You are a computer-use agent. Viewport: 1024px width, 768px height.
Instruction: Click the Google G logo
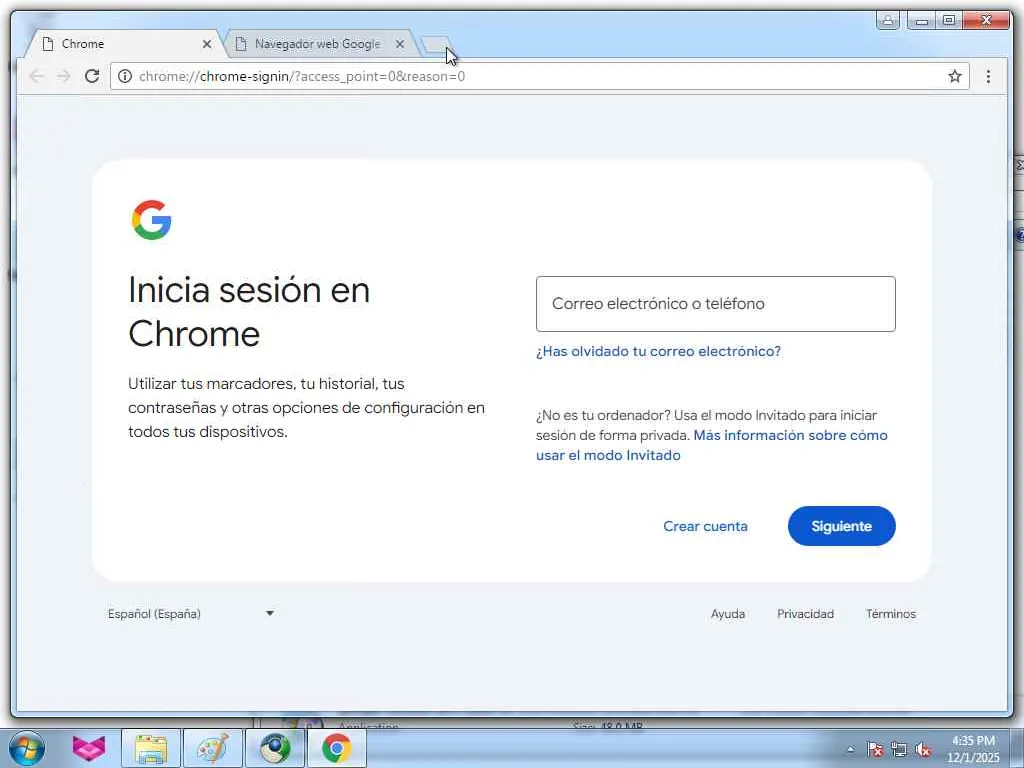tap(152, 220)
